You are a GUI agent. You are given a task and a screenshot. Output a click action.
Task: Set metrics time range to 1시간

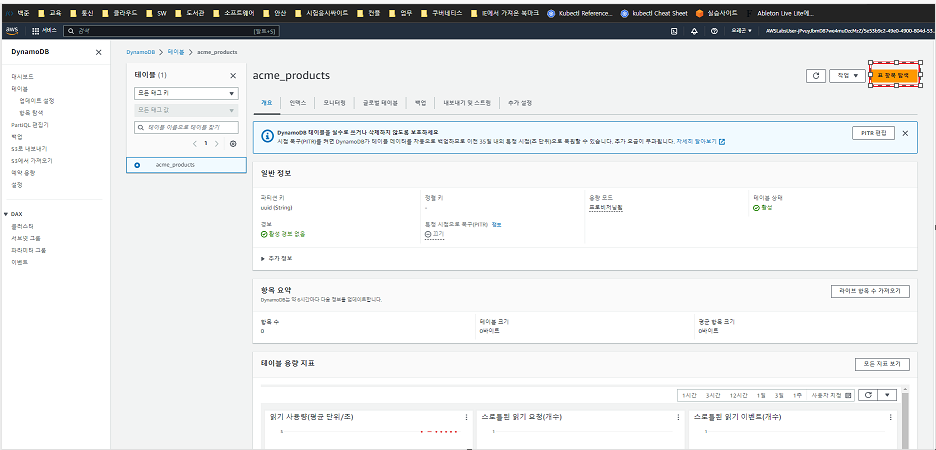[688, 395]
